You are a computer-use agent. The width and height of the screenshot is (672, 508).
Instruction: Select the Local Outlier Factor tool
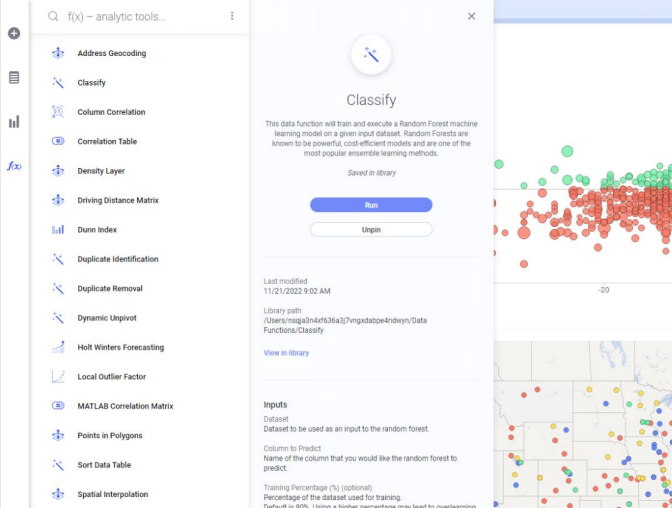(x=112, y=377)
